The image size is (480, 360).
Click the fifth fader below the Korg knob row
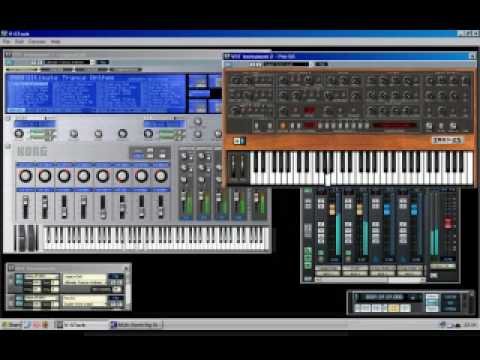(103, 207)
